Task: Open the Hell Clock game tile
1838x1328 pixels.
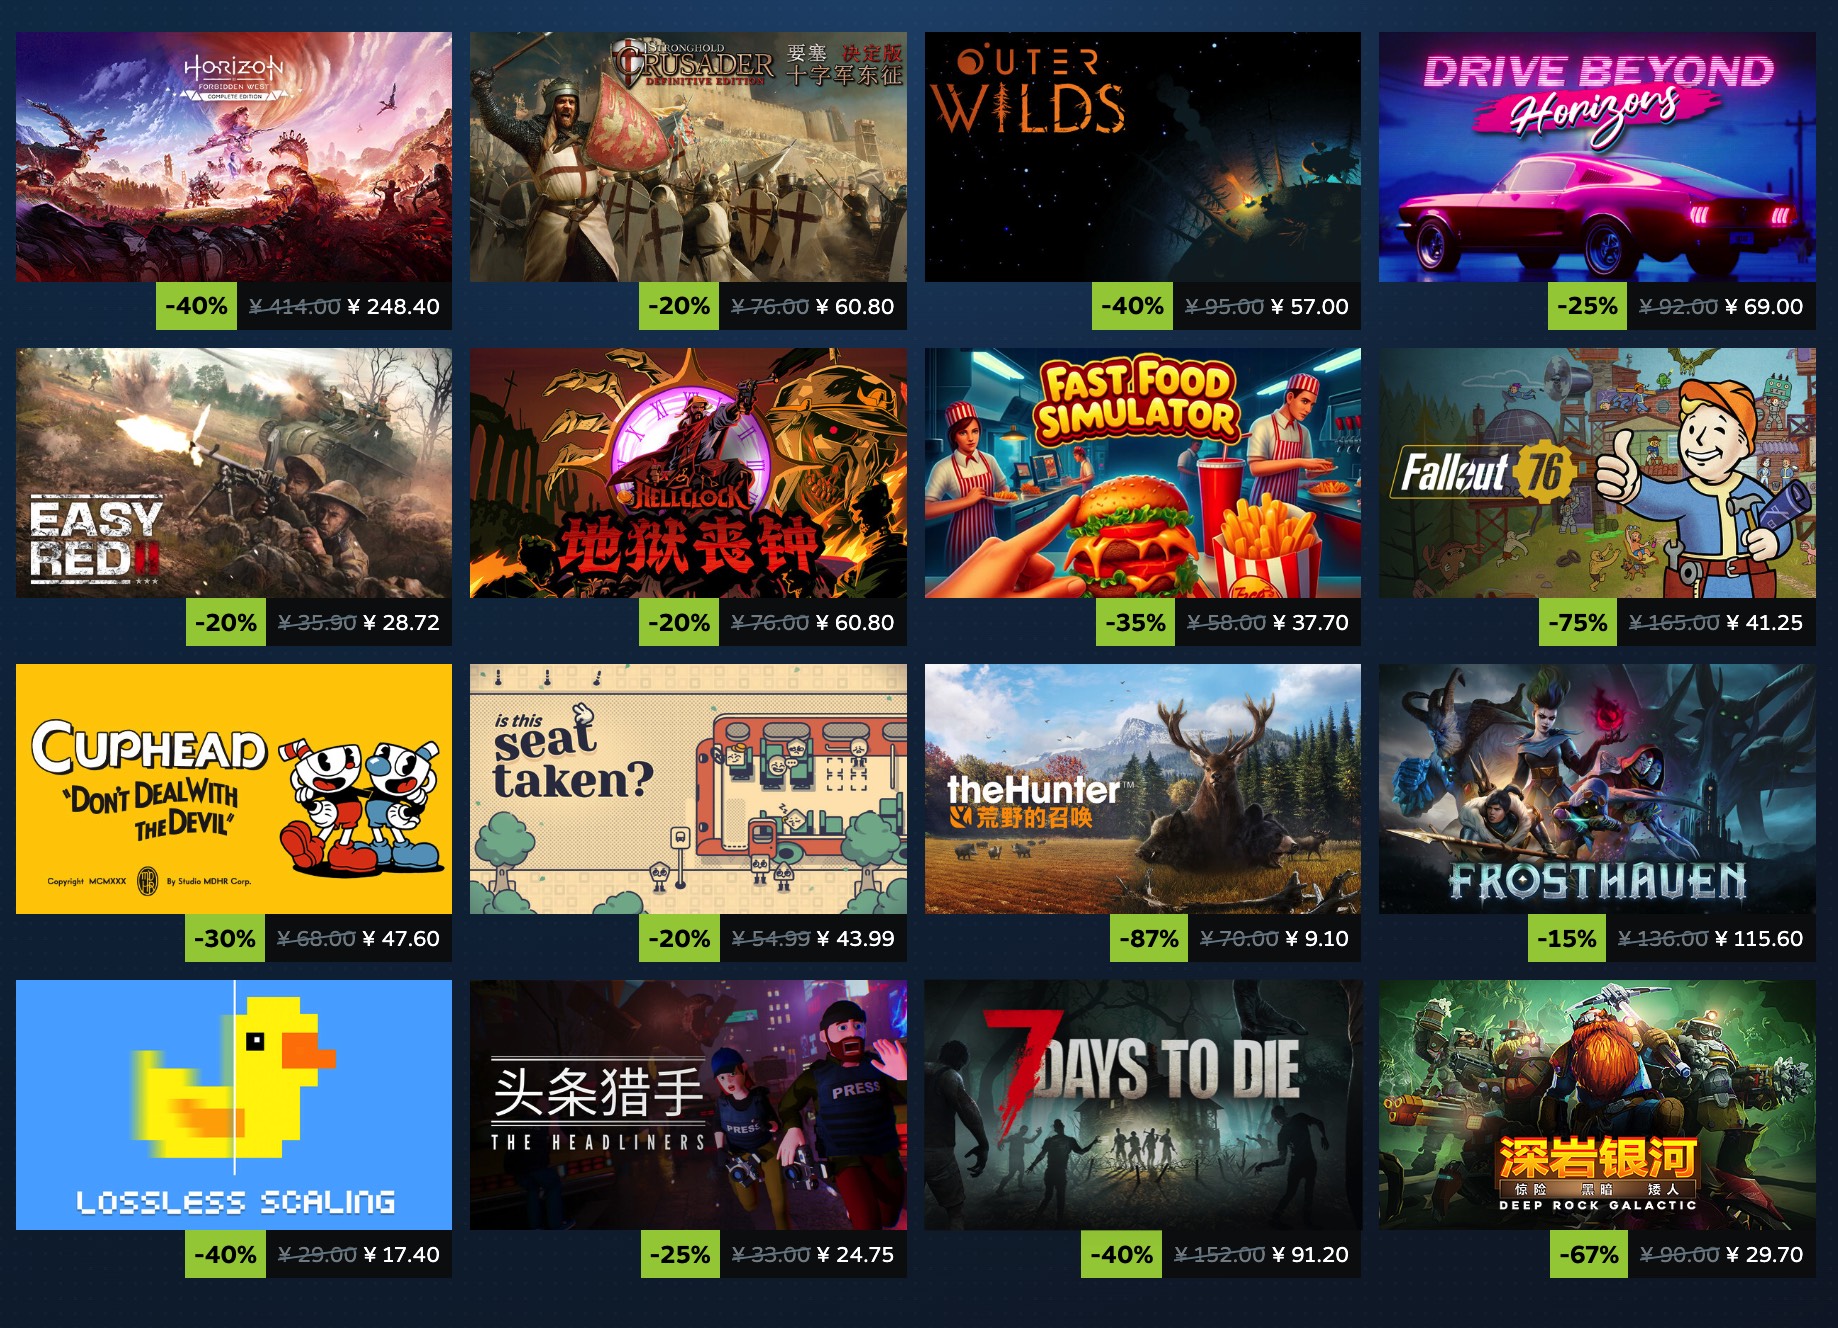Action: [x=688, y=473]
